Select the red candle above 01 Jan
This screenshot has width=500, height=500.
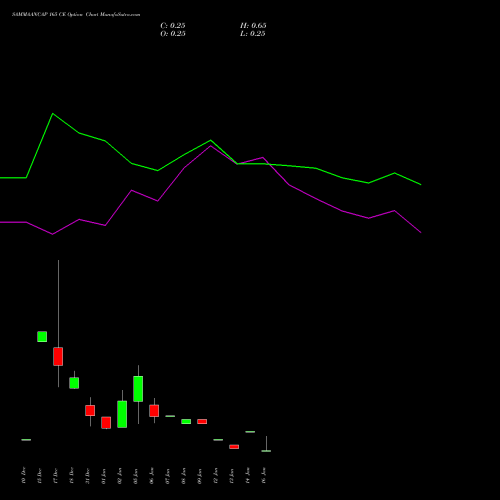(x=106, y=423)
